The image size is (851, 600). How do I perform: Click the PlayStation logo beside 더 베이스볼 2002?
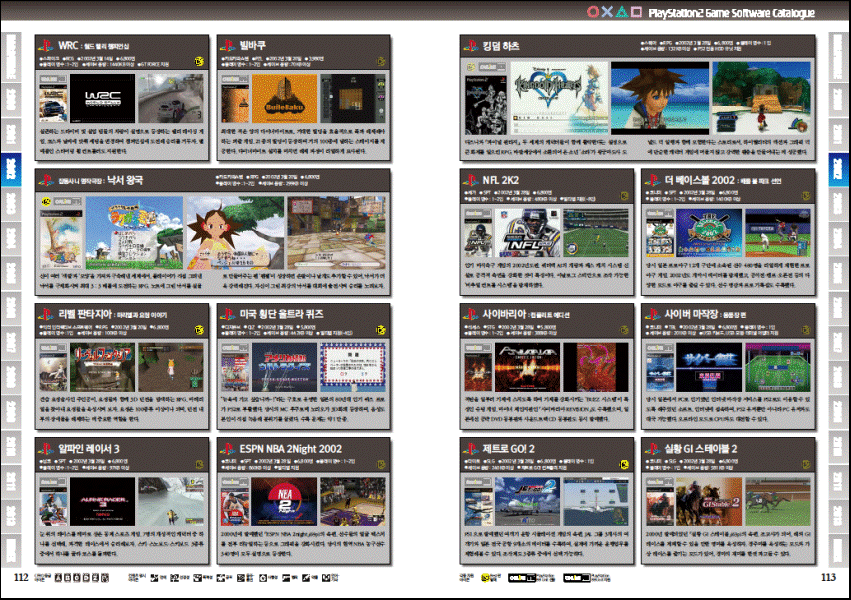coord(652,180)
